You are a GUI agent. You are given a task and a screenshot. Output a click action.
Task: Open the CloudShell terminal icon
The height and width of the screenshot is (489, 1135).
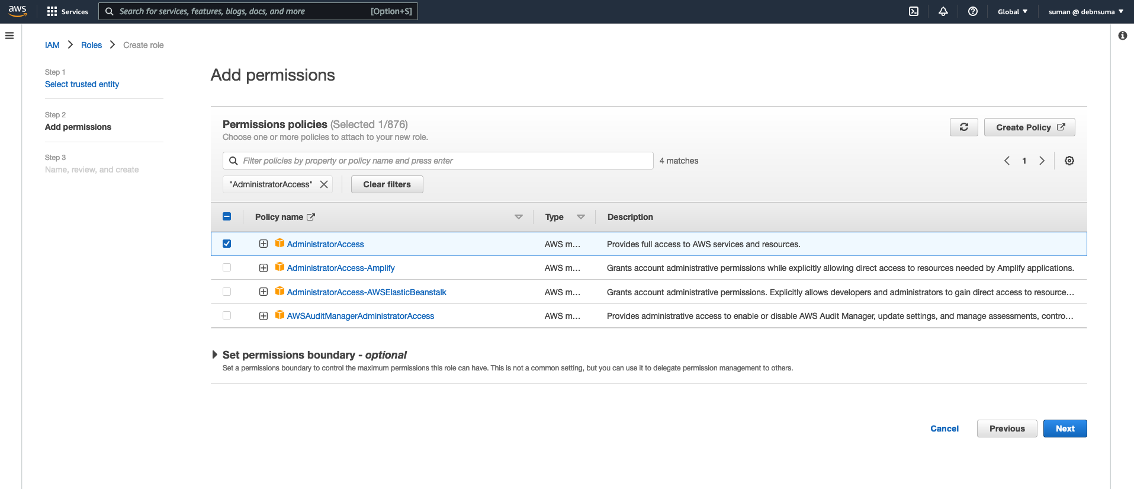tap(914, 12)
